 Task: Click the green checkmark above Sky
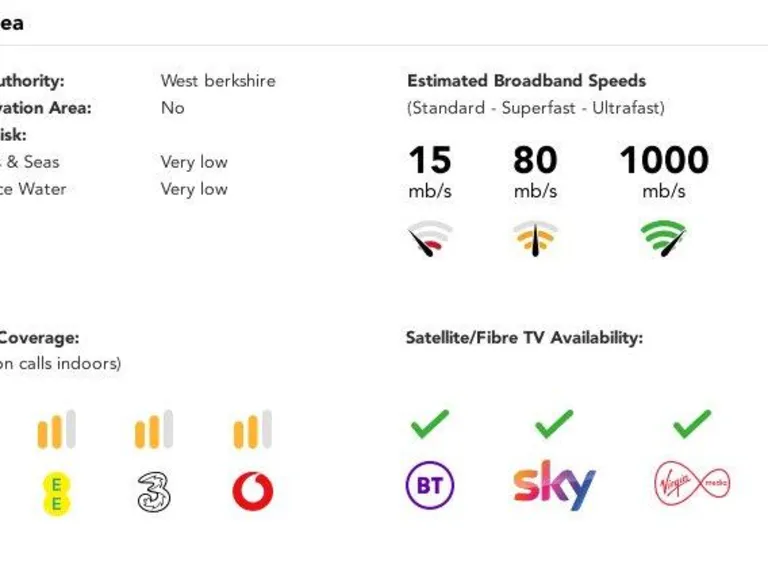pyautogui.click(x=554, y=424)
